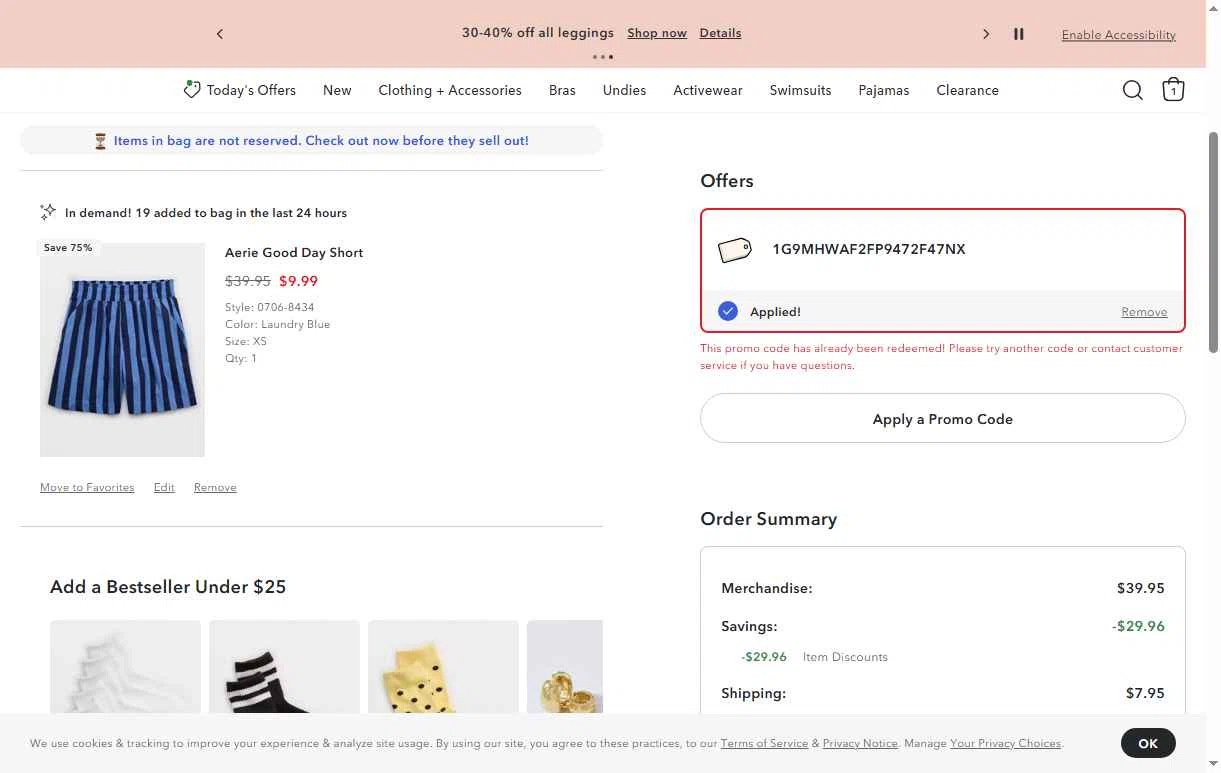Advance to next promo banner arrow
The image size is (1221, 773).
tap(986, 34)
